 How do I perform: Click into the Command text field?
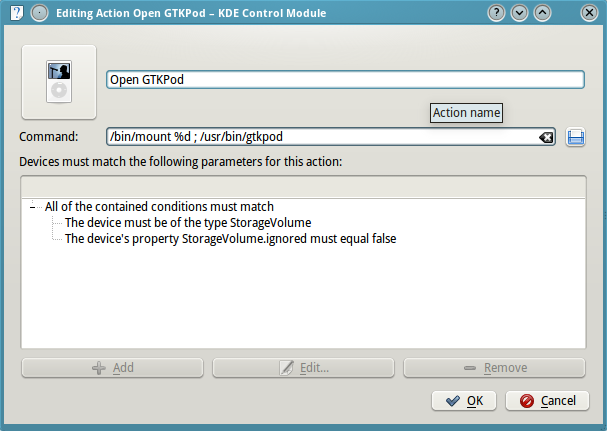click(322, 137)
